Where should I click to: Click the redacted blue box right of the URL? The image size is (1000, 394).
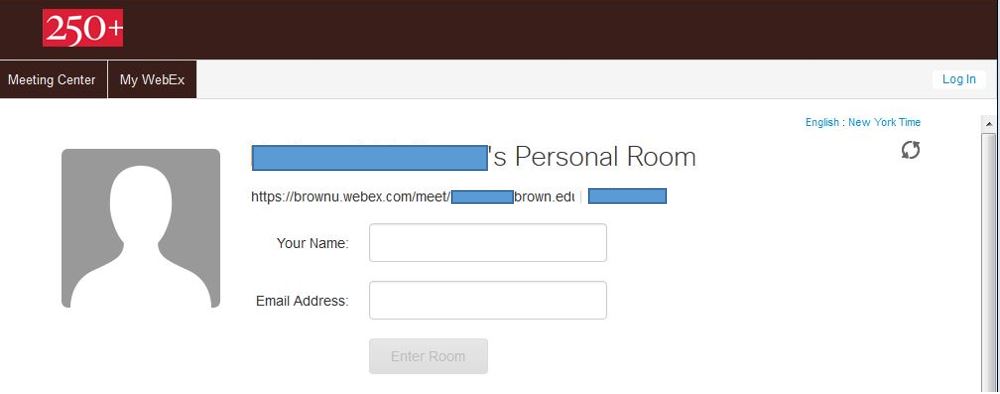coord(628,196)
